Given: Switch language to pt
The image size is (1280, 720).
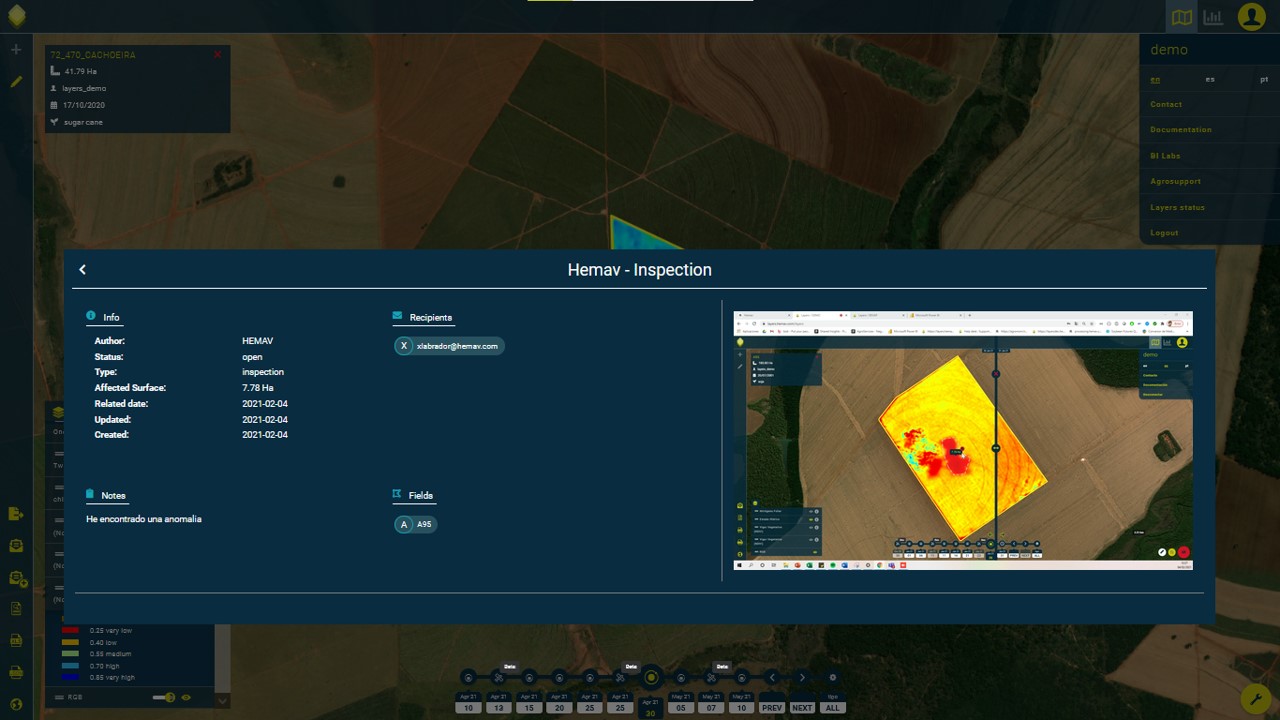Looking at the screenshot, I should pyautogui.click(x=1264, y=79).
